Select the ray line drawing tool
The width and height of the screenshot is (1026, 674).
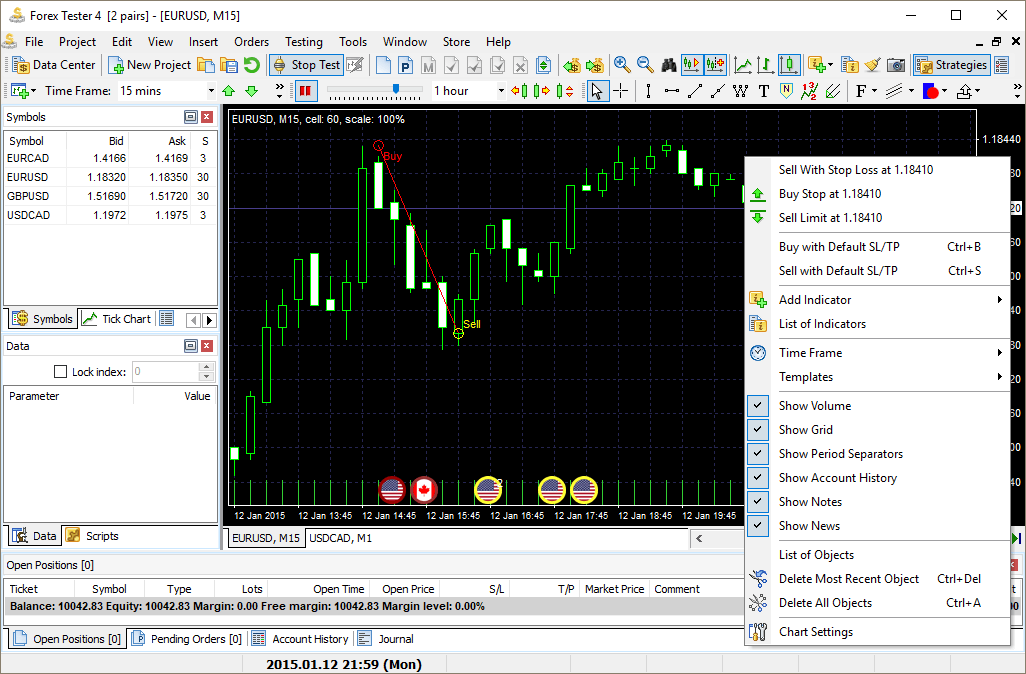pos(718,91)
